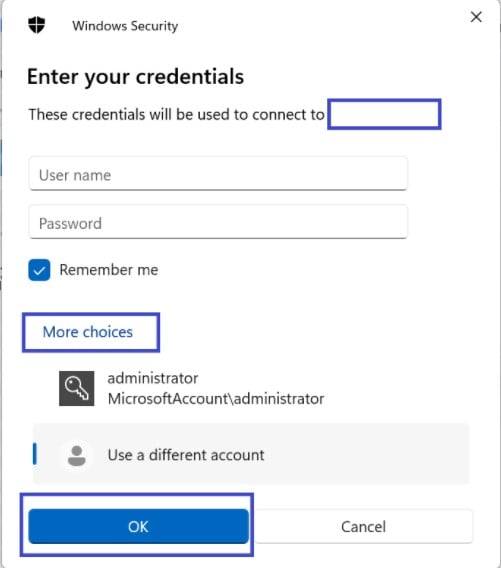Click the blue selection bar beside different account
Image resolution: width=501 pixels, height=568 pixels.
(x=35, y=454)
